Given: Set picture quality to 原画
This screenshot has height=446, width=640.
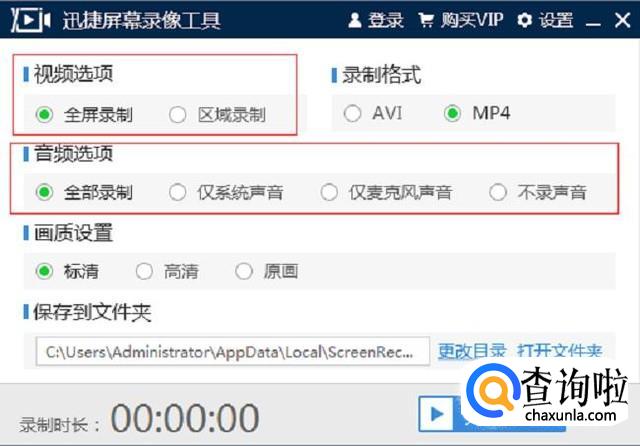Looking at the screenshot, I should pyautogui.click(x=244, y=271).
